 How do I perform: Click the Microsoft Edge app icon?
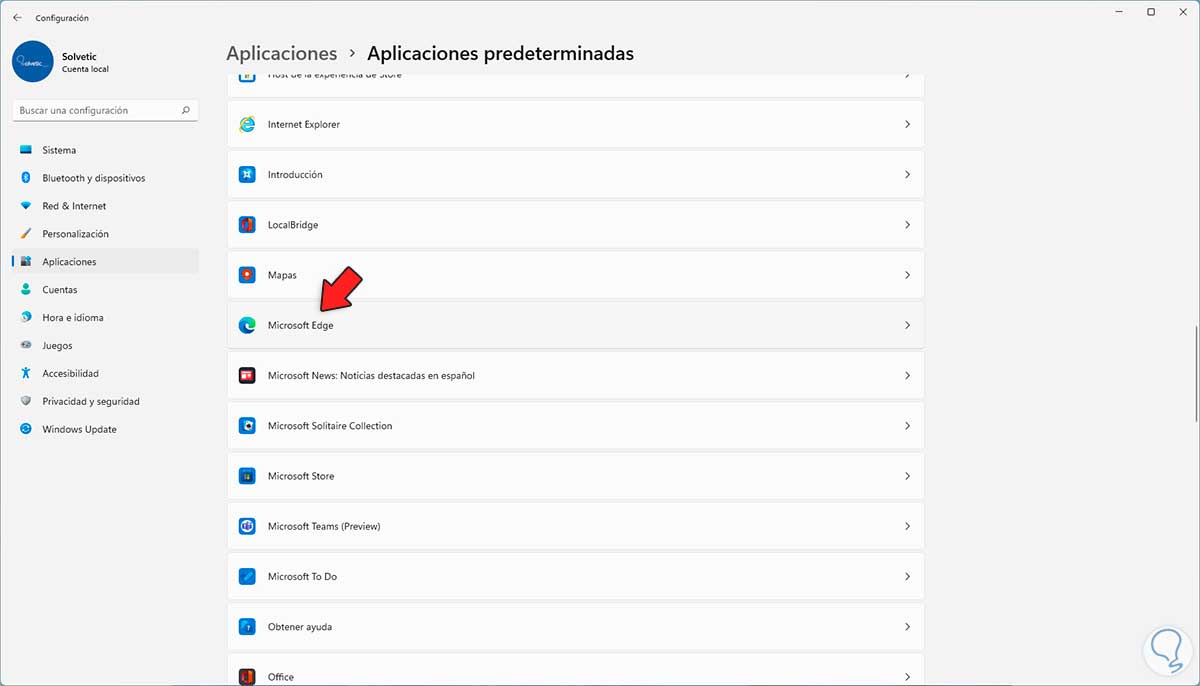click(x=247, y=325)
